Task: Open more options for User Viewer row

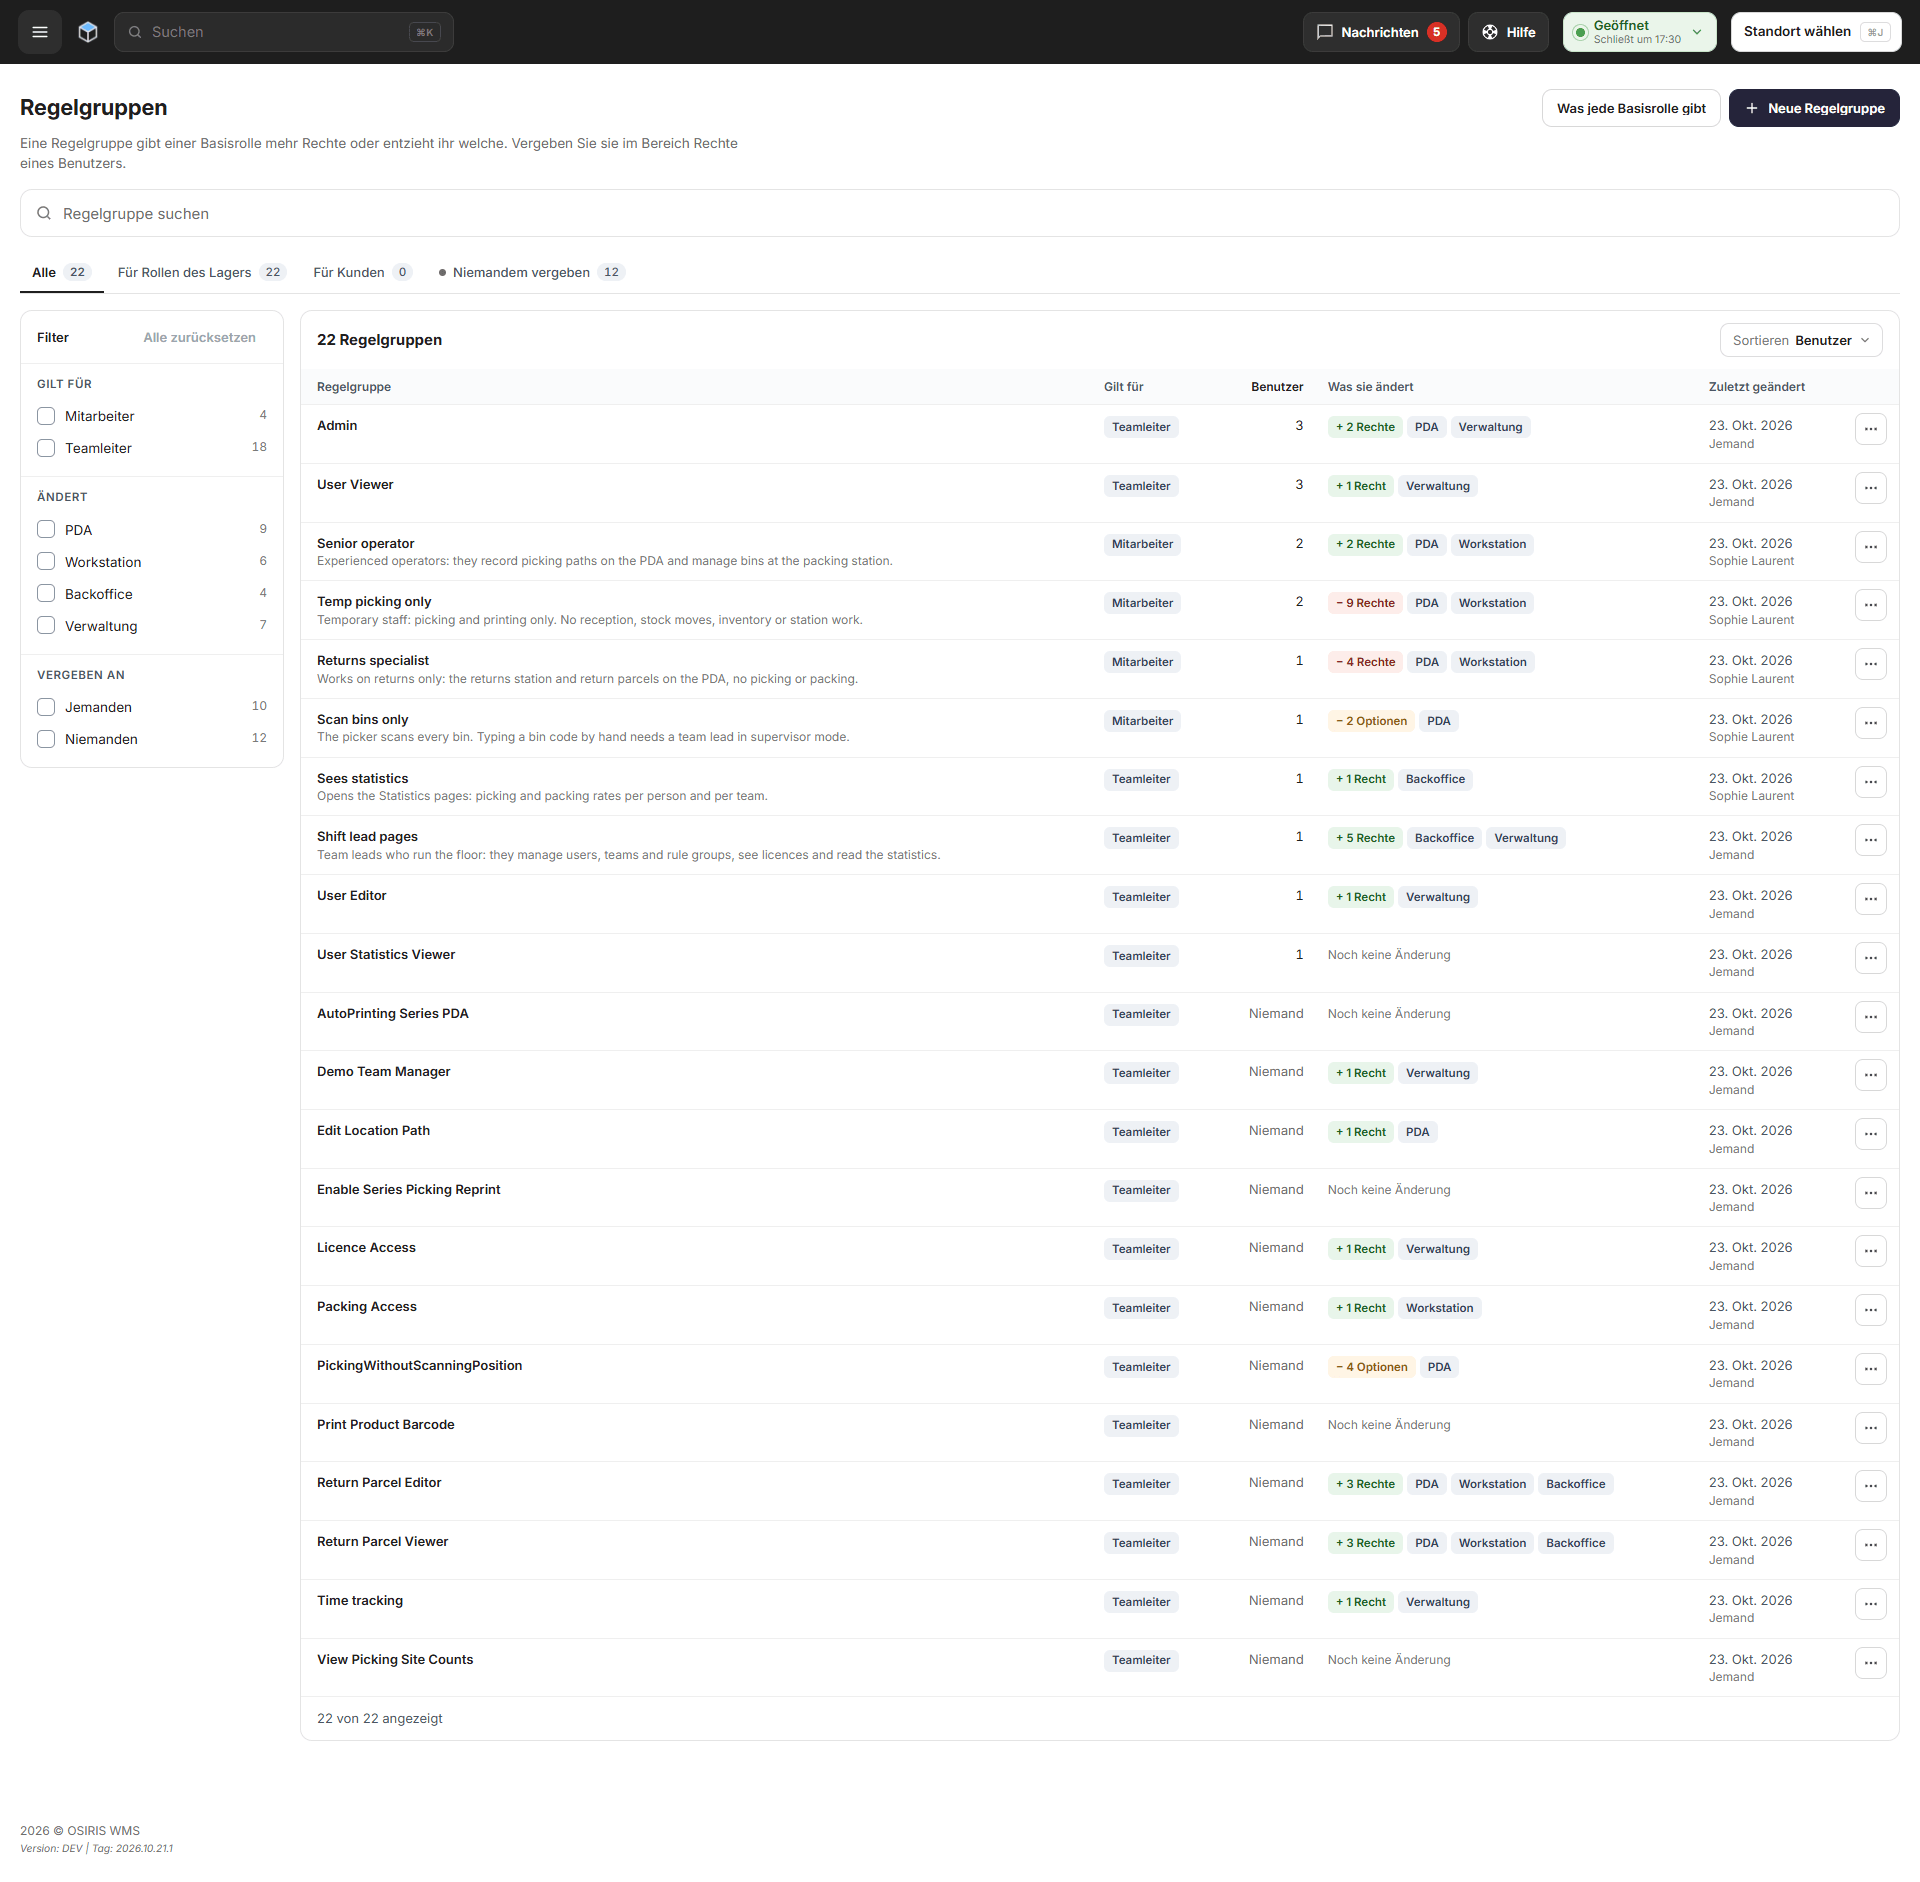Action: (x=1870, y=488)
